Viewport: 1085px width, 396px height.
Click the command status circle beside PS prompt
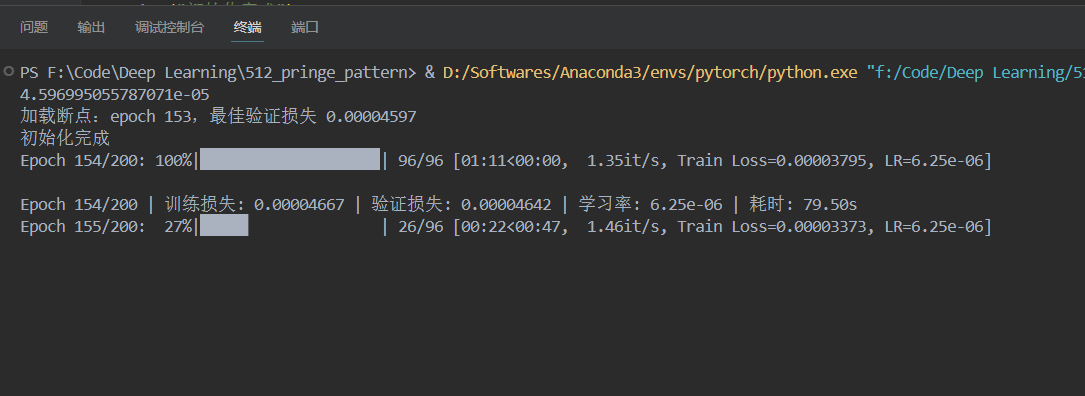pos(8,71)
